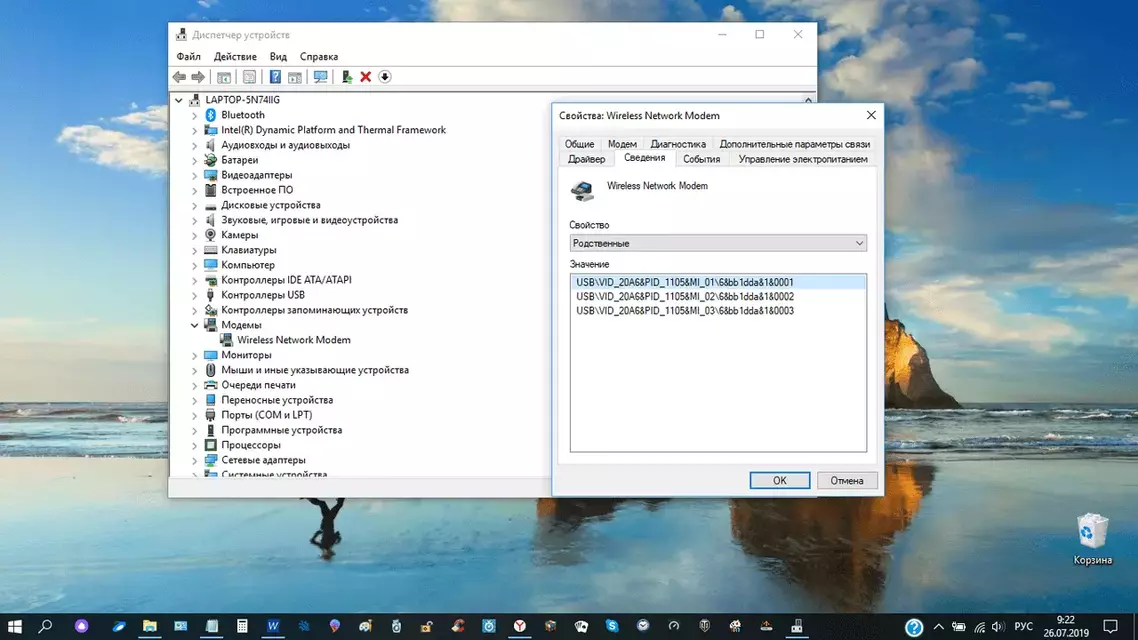Image resolution: width=1138 pixels, height=640 pixels.
Task: Open the Свойство dropdown list
Action: point(858,242)
